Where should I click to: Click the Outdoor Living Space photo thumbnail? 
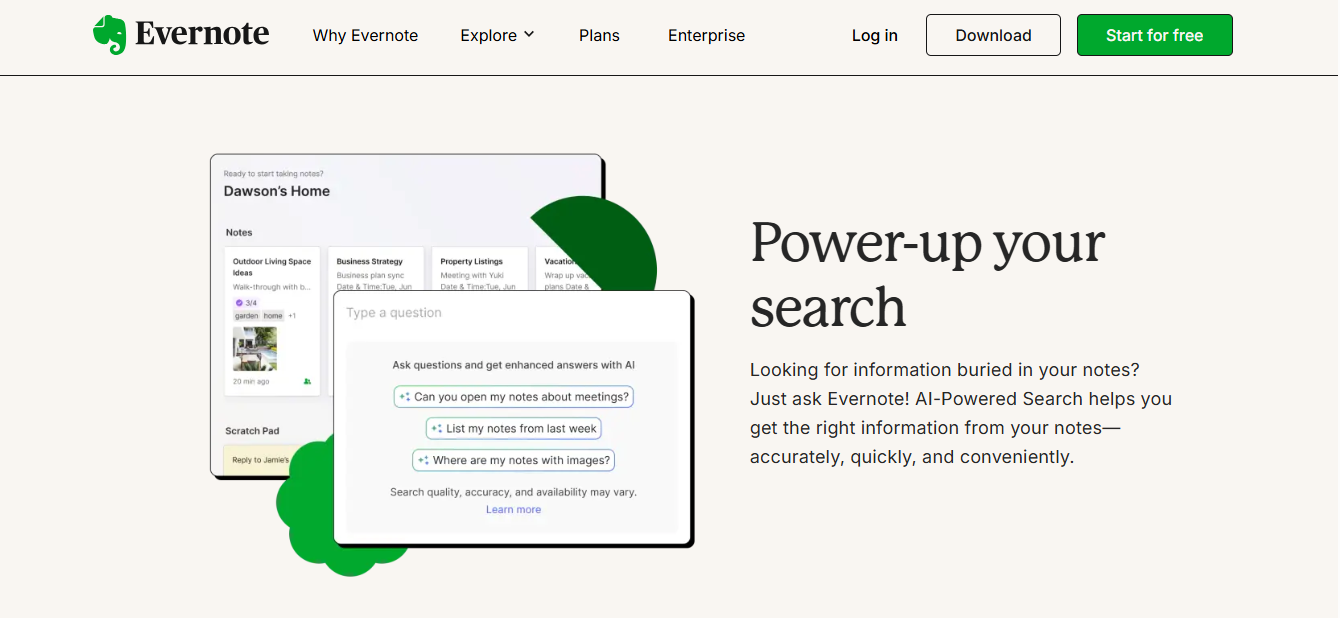click(x=255, y=349)
